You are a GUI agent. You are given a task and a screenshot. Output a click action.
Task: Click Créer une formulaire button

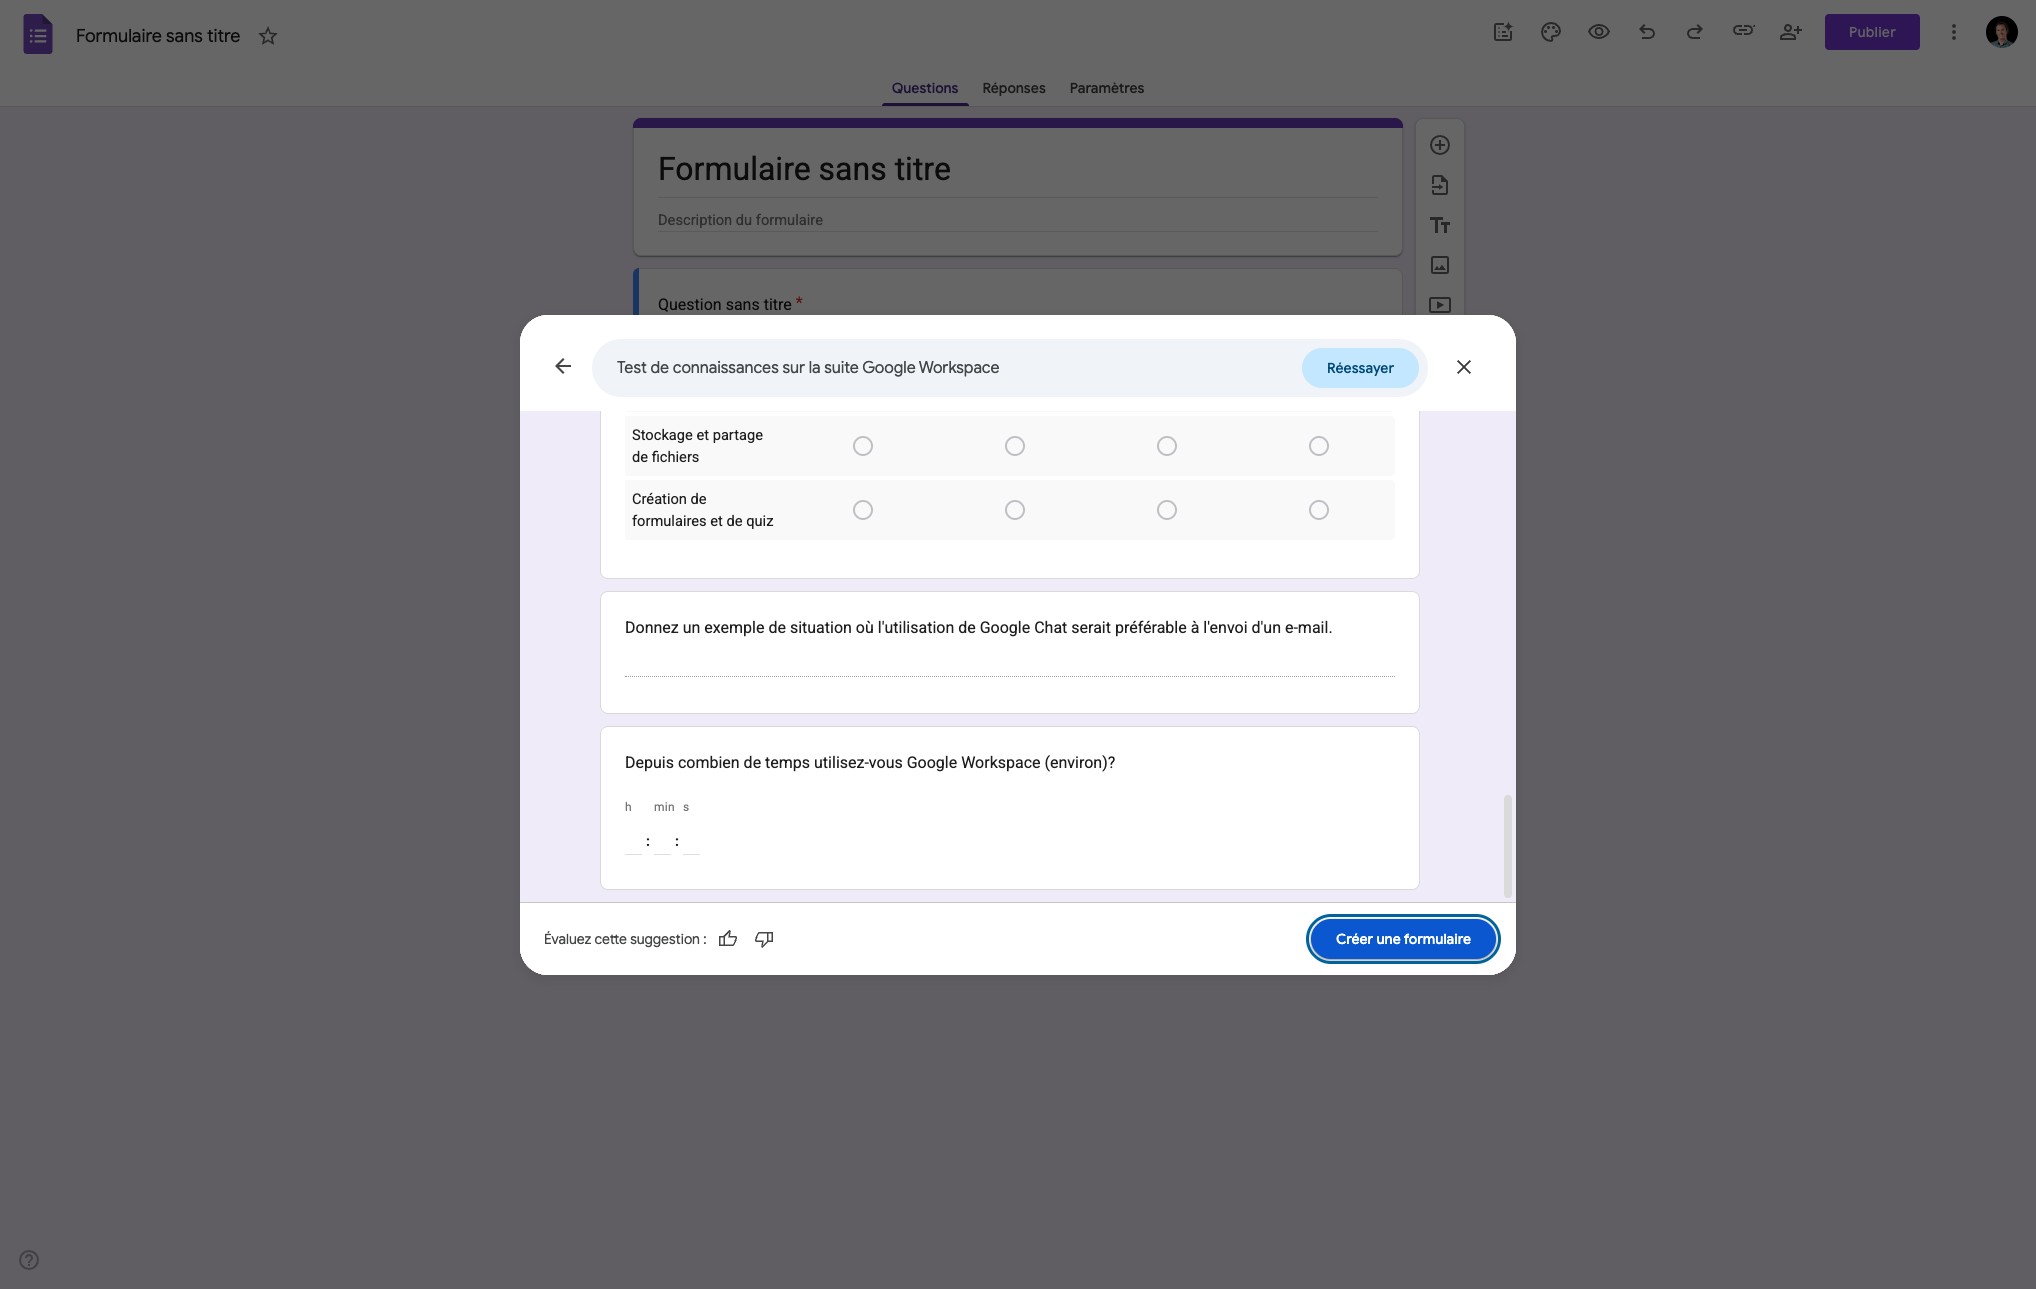click(x=1403, y=939)
